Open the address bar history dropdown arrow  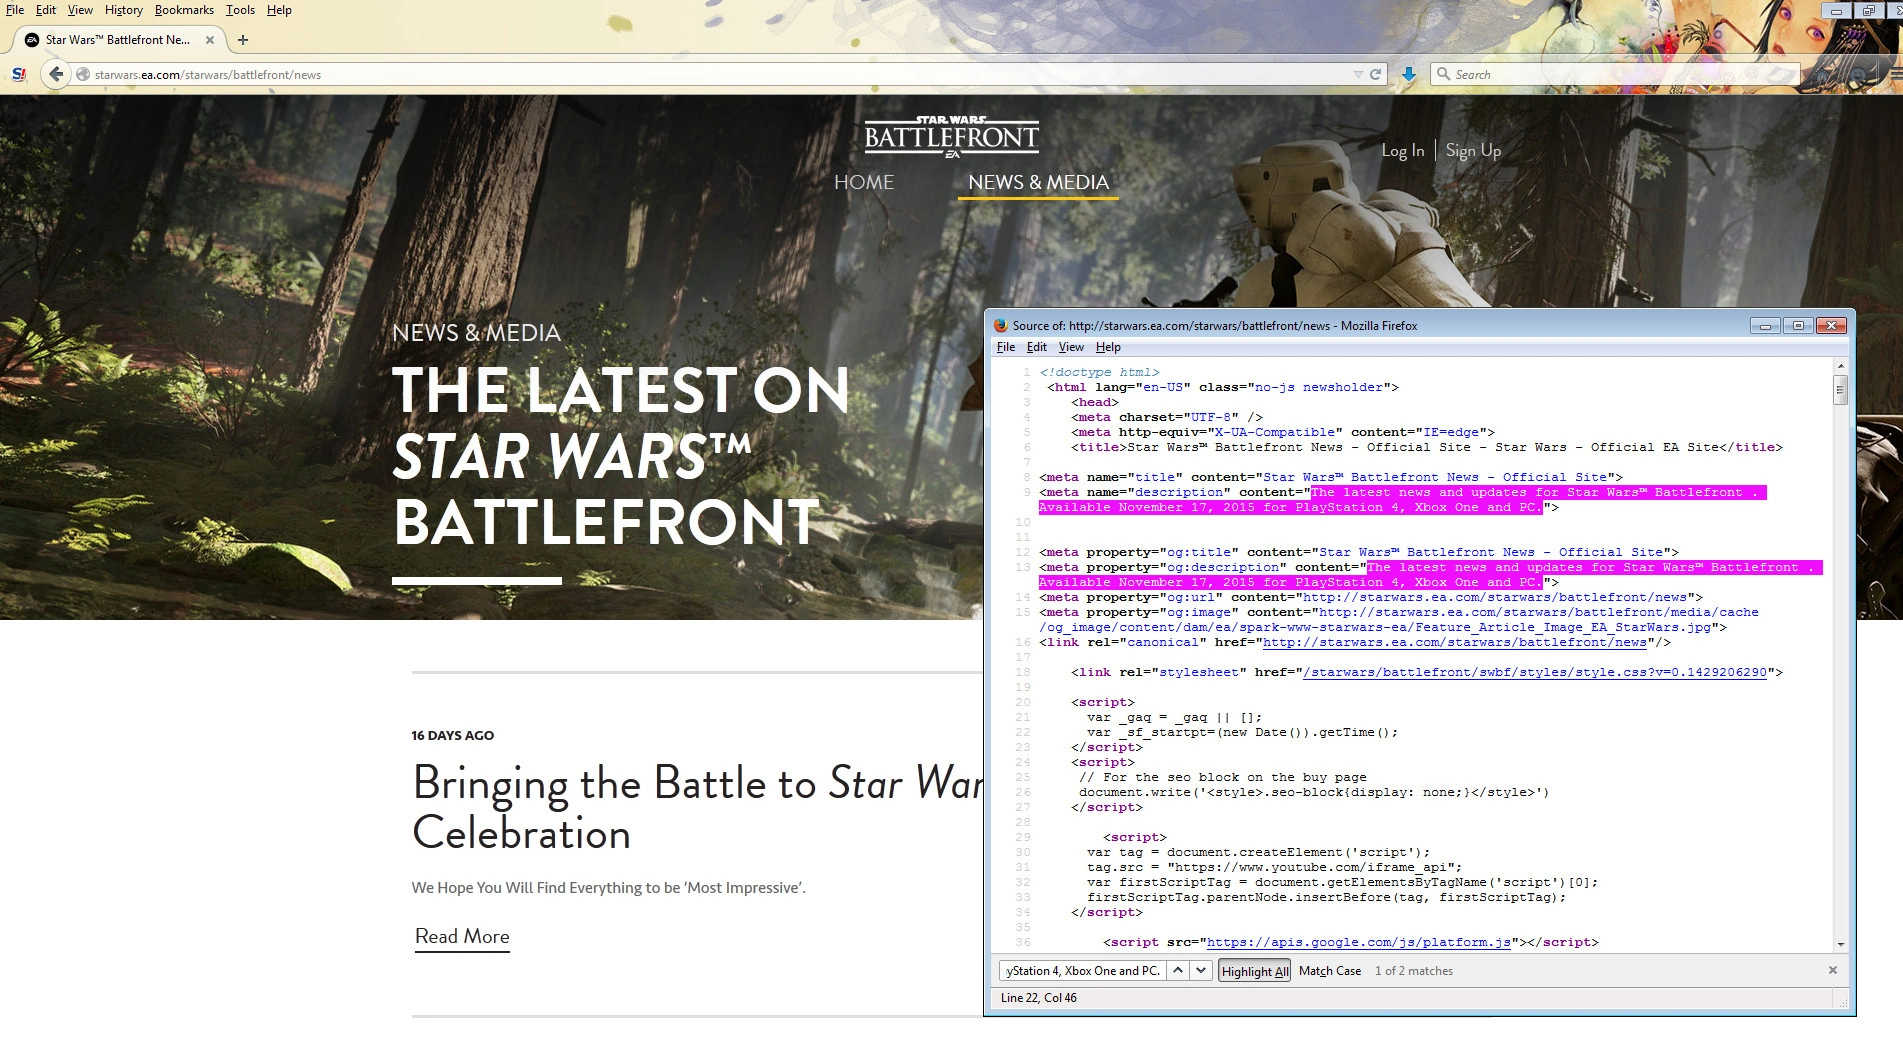(x=1357, y=74)
